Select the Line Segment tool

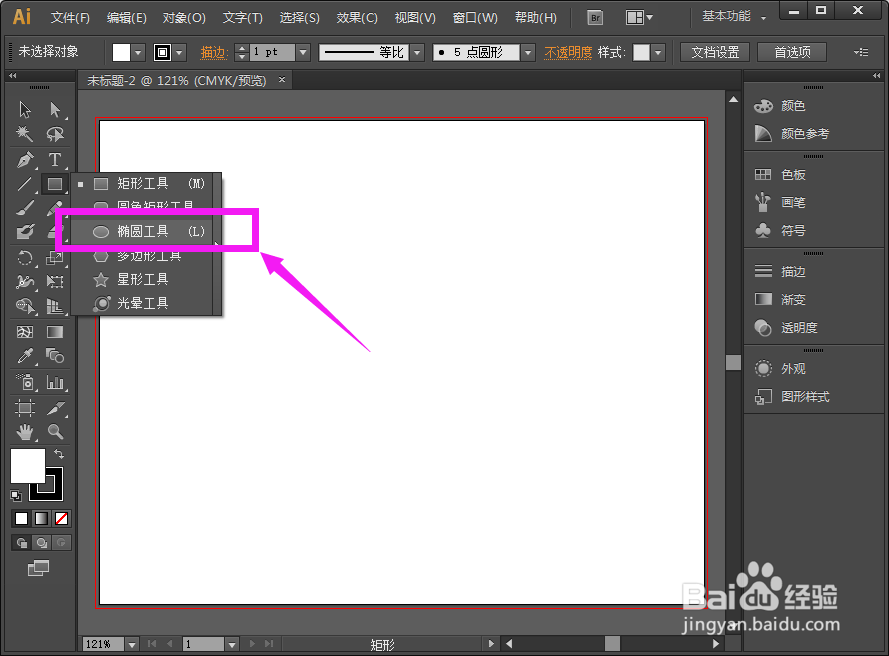24,184
